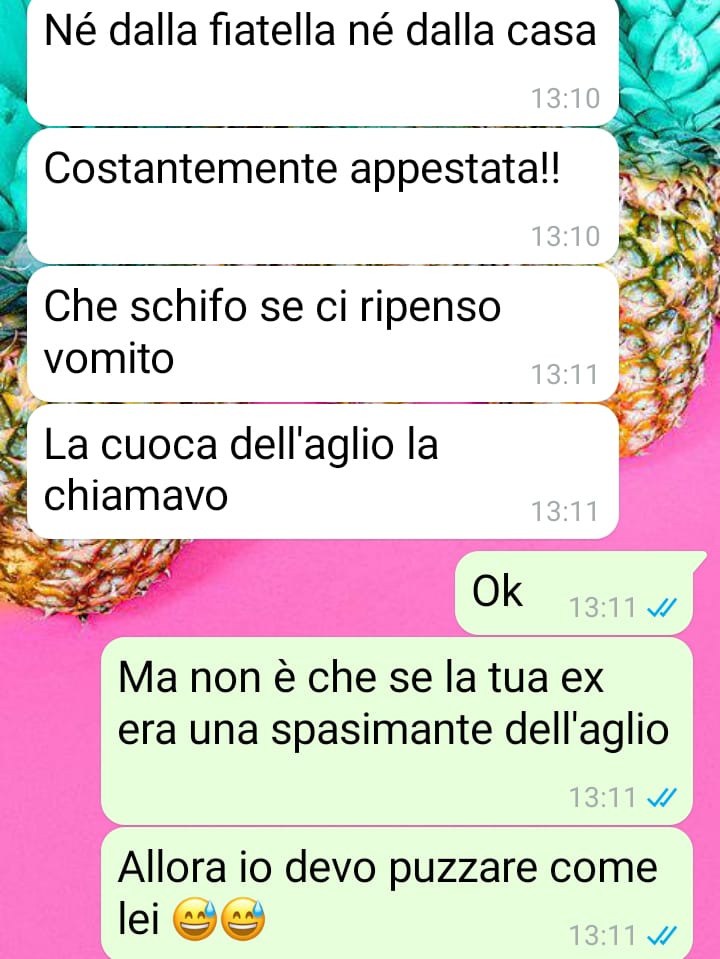Click the 13:11 timestamp beside 'vomito'
720x959 pixels.
tap(564, 375)
